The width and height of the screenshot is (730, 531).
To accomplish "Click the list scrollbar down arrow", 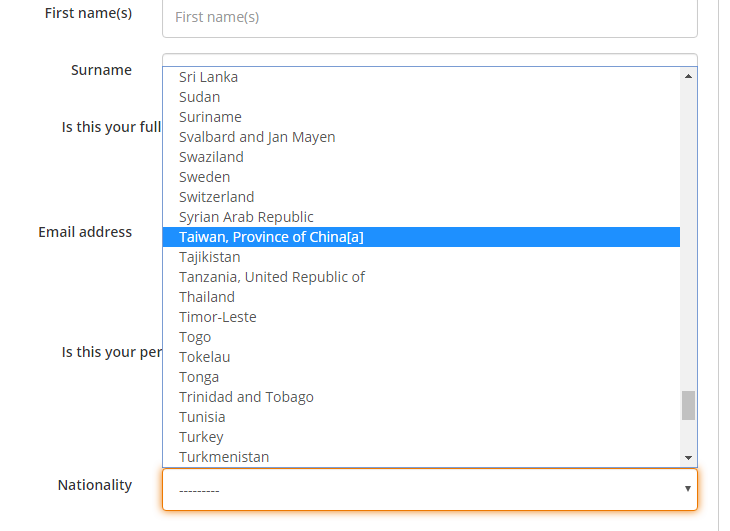I will [688, 457].
